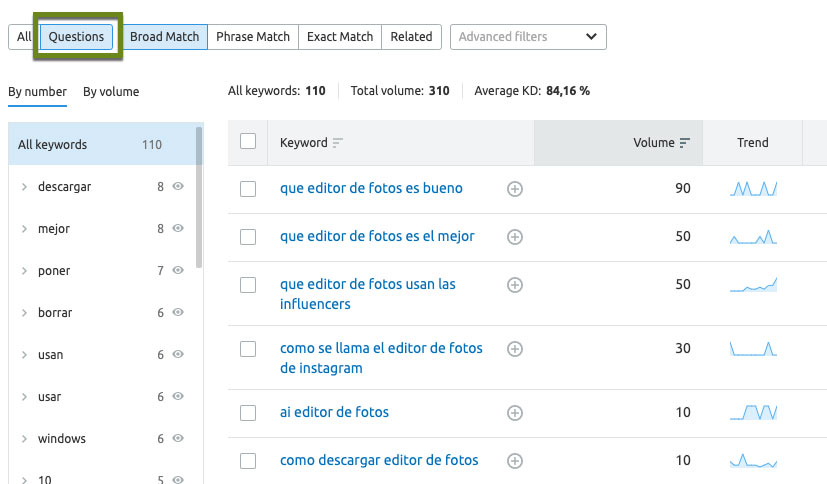Add 'que editor de fotos es el mejor' keyword
This screenshot has width=827, height=484.
point(515,237)
